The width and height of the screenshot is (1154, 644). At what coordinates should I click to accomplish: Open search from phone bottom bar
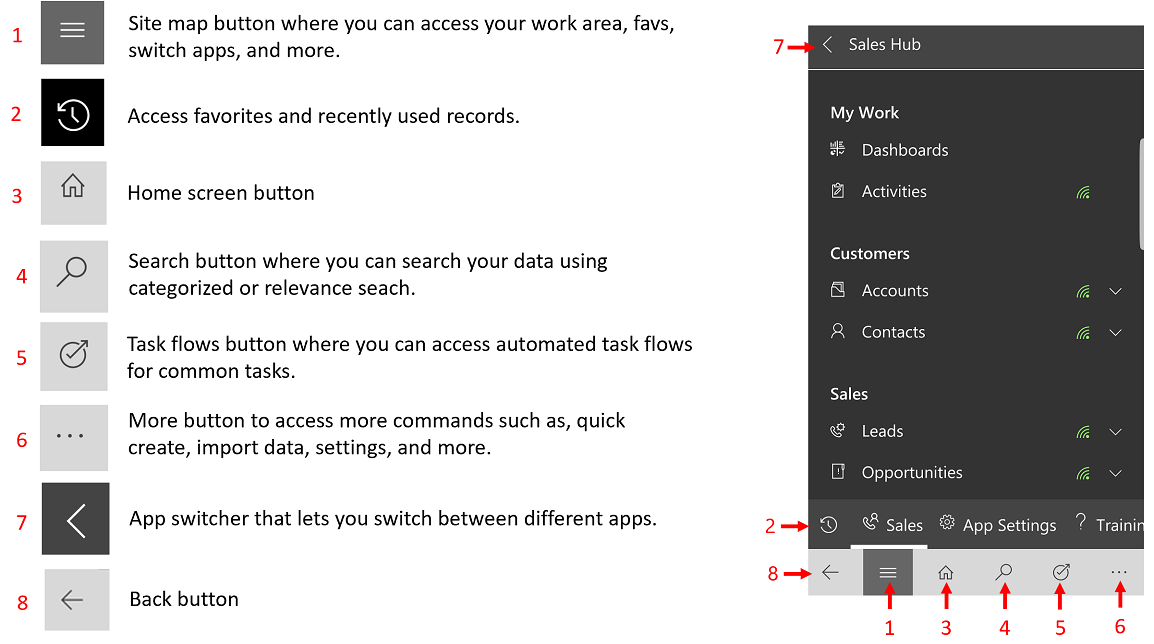1004,572
